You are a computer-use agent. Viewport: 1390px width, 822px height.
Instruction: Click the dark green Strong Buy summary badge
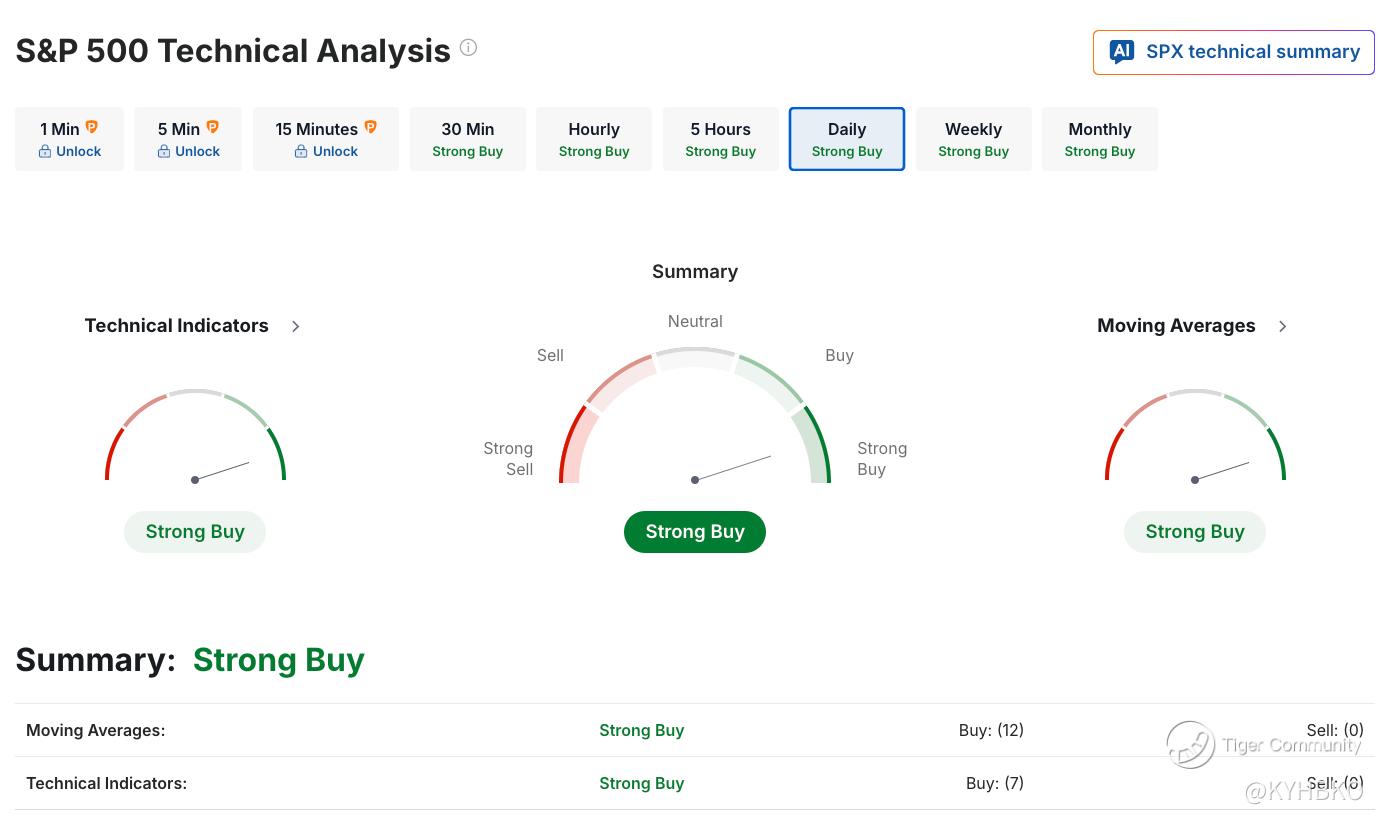tap(695, 532)
